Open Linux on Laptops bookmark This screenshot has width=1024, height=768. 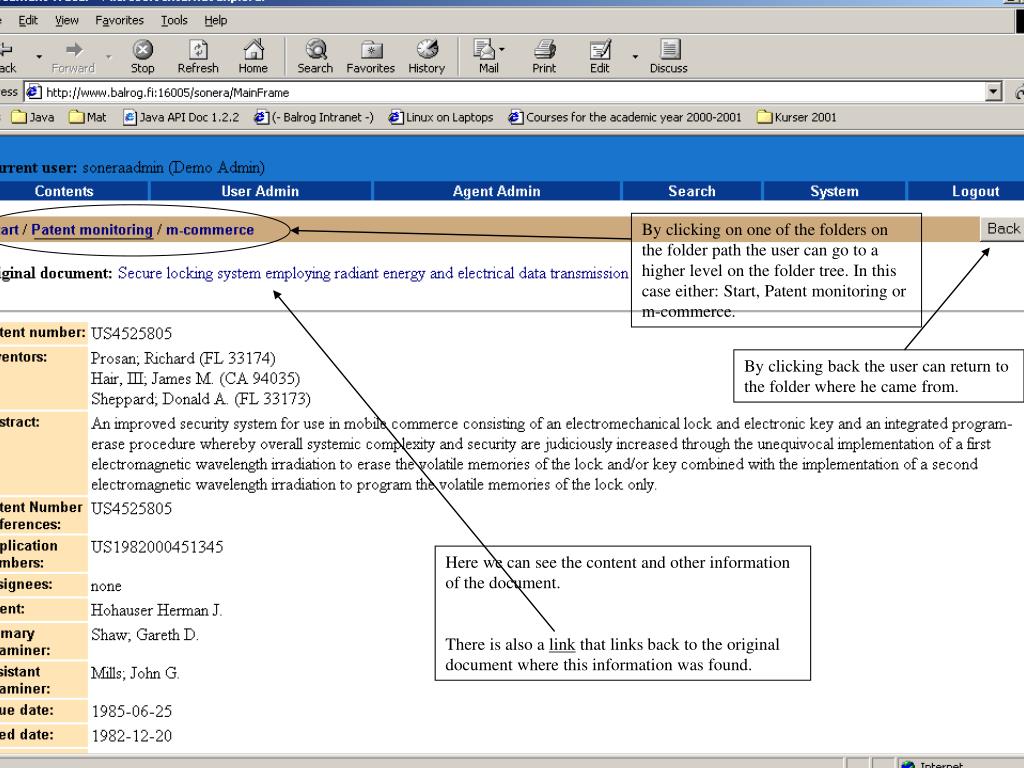(441, 118)
